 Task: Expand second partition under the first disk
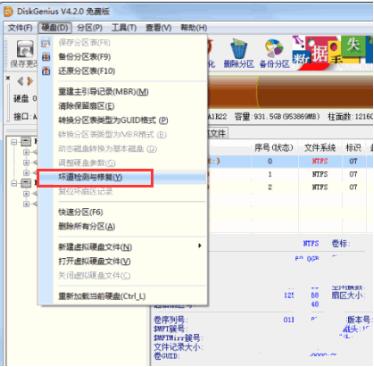tap(26, 163)
